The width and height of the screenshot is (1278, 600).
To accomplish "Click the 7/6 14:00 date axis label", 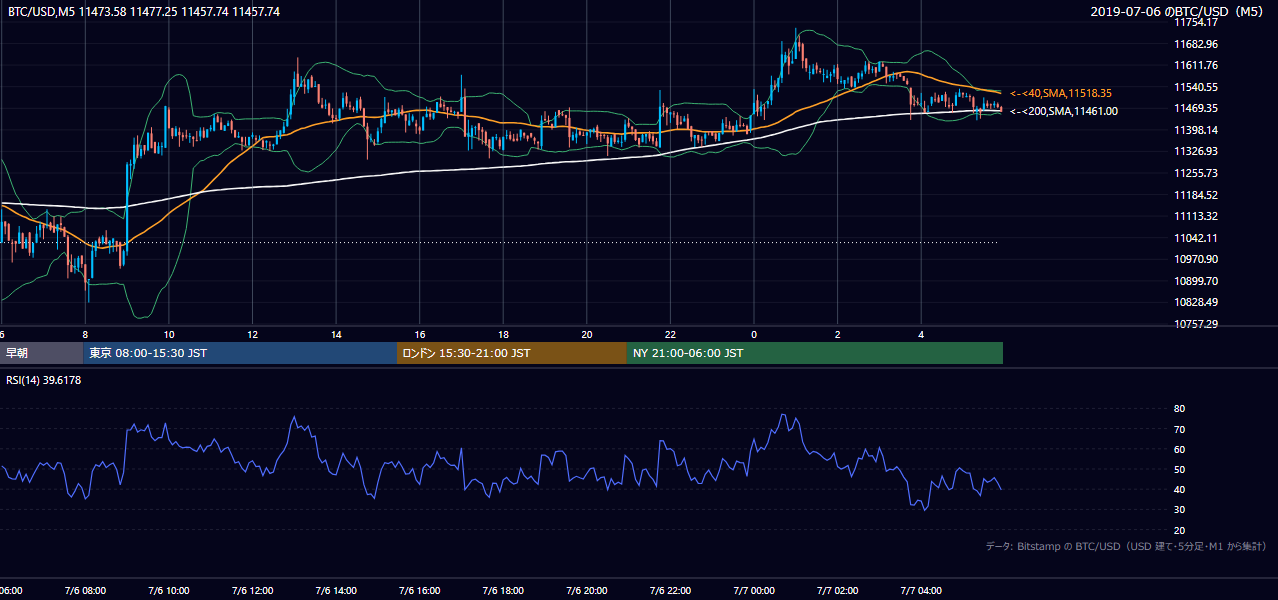I will click(336, 590).
